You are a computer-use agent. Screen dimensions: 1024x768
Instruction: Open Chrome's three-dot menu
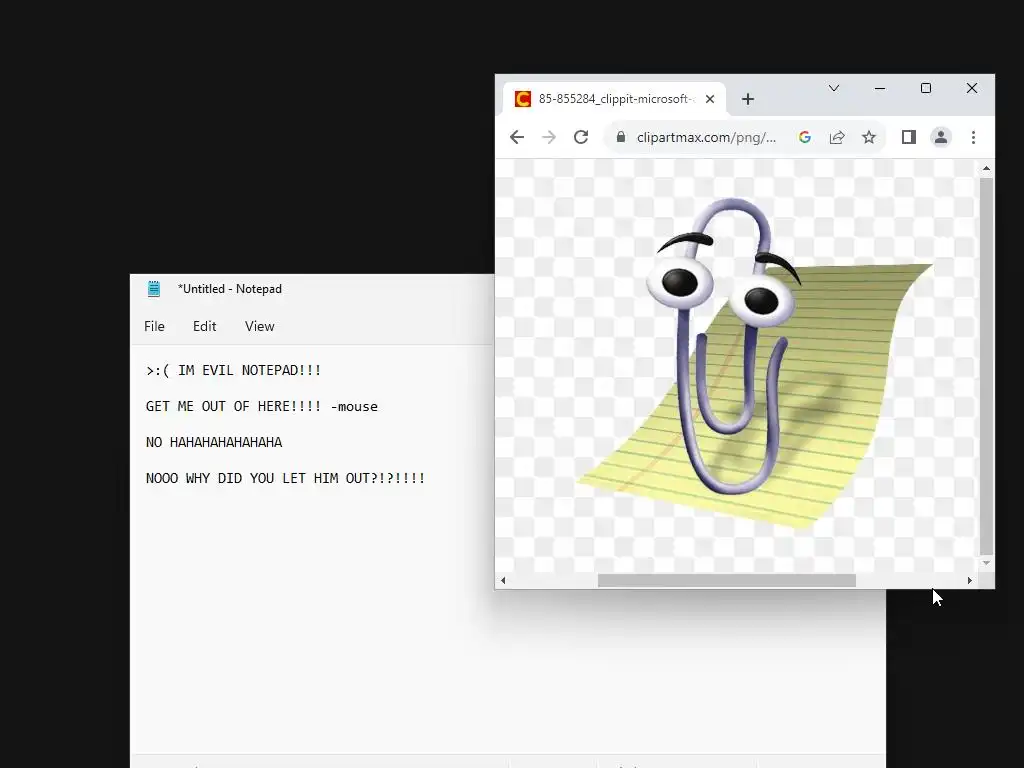[x=973, y=137]
